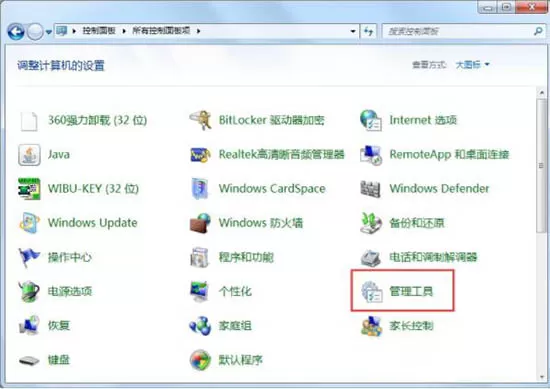The width and height of the screenshot is (550, 389).
Task: Open the Windows 防火墙 icon
Action: point(200,223)
